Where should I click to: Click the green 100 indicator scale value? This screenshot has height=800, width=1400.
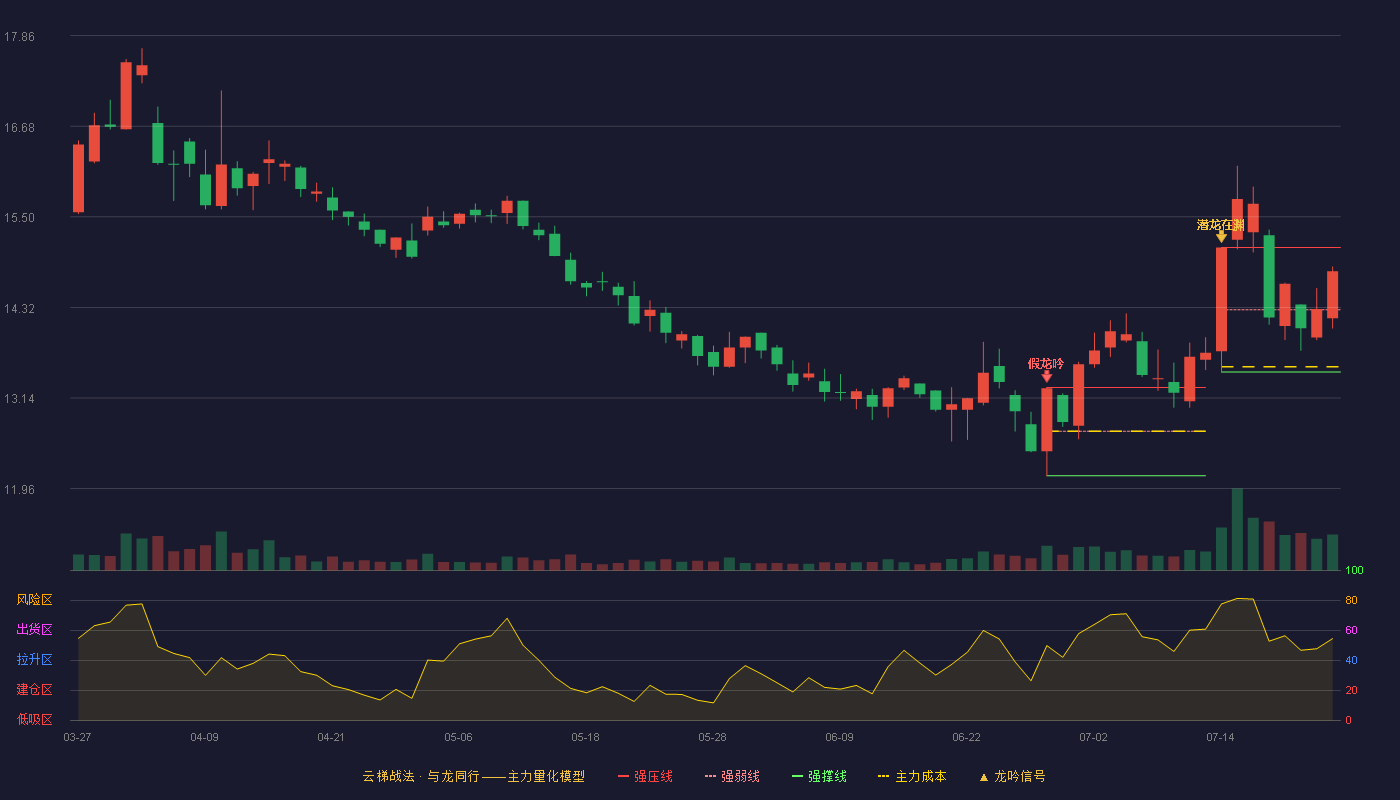pos(1354,571)
